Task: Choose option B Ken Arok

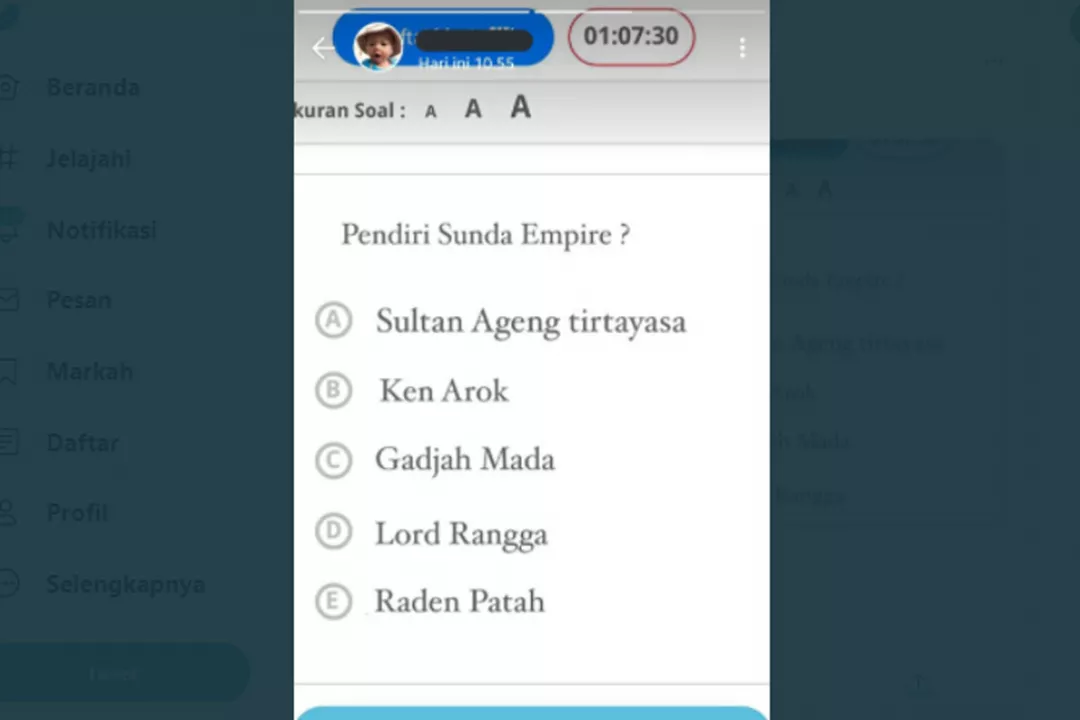Action: 412,391
